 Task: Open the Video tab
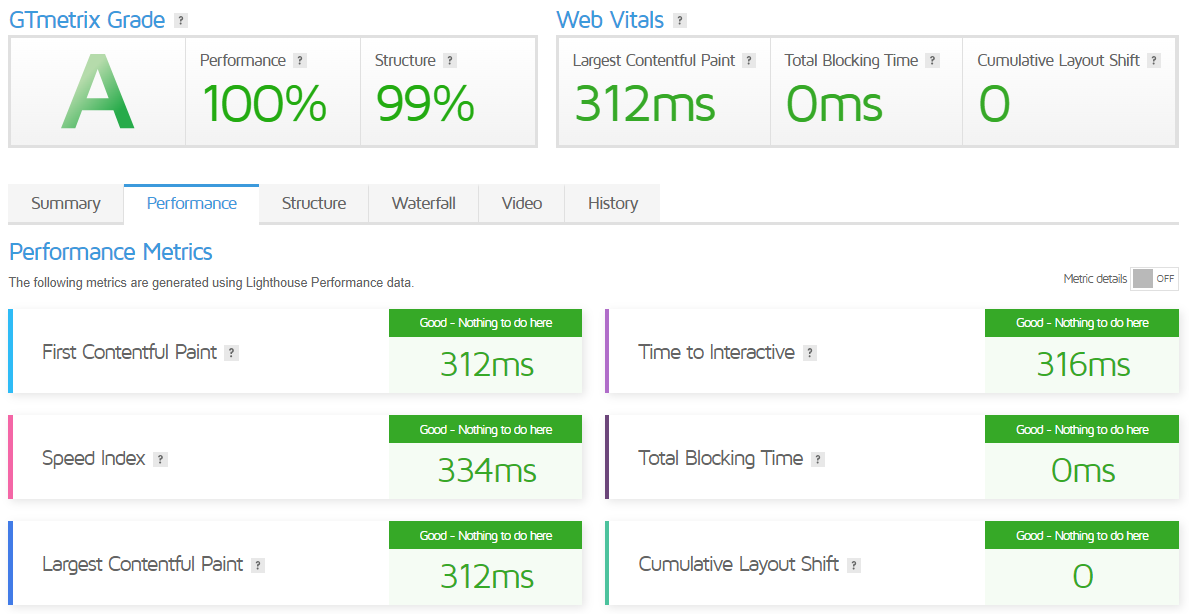pyautogui.click(x=522, y=203)
